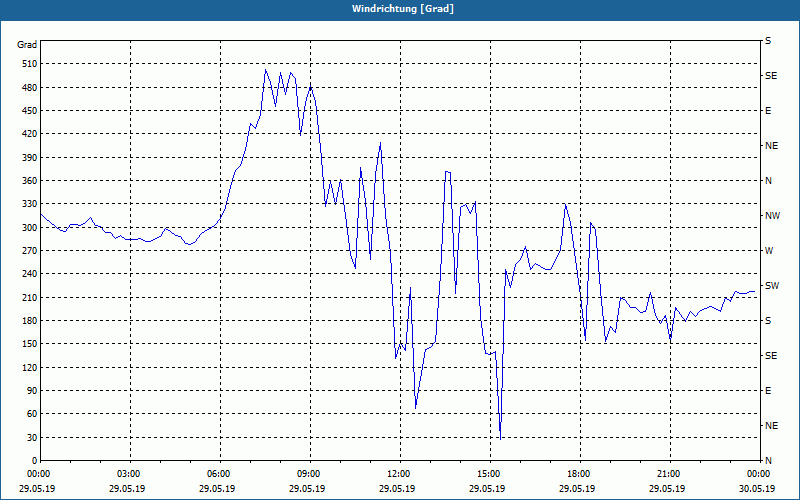Click the 330 degree axis label
Viewport: 800px width, 500px height.
[x=30, y=204]
